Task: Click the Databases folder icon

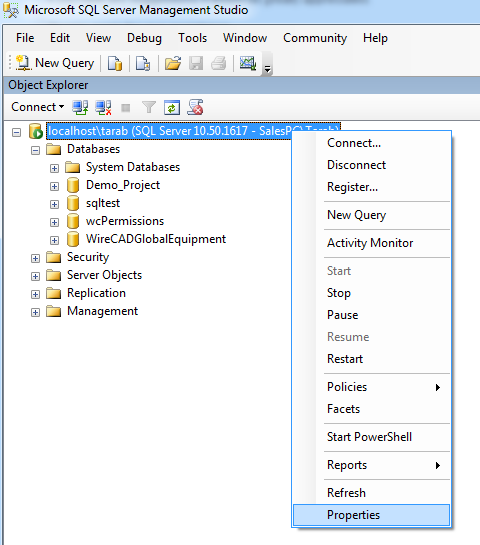Action: [54, 149]
